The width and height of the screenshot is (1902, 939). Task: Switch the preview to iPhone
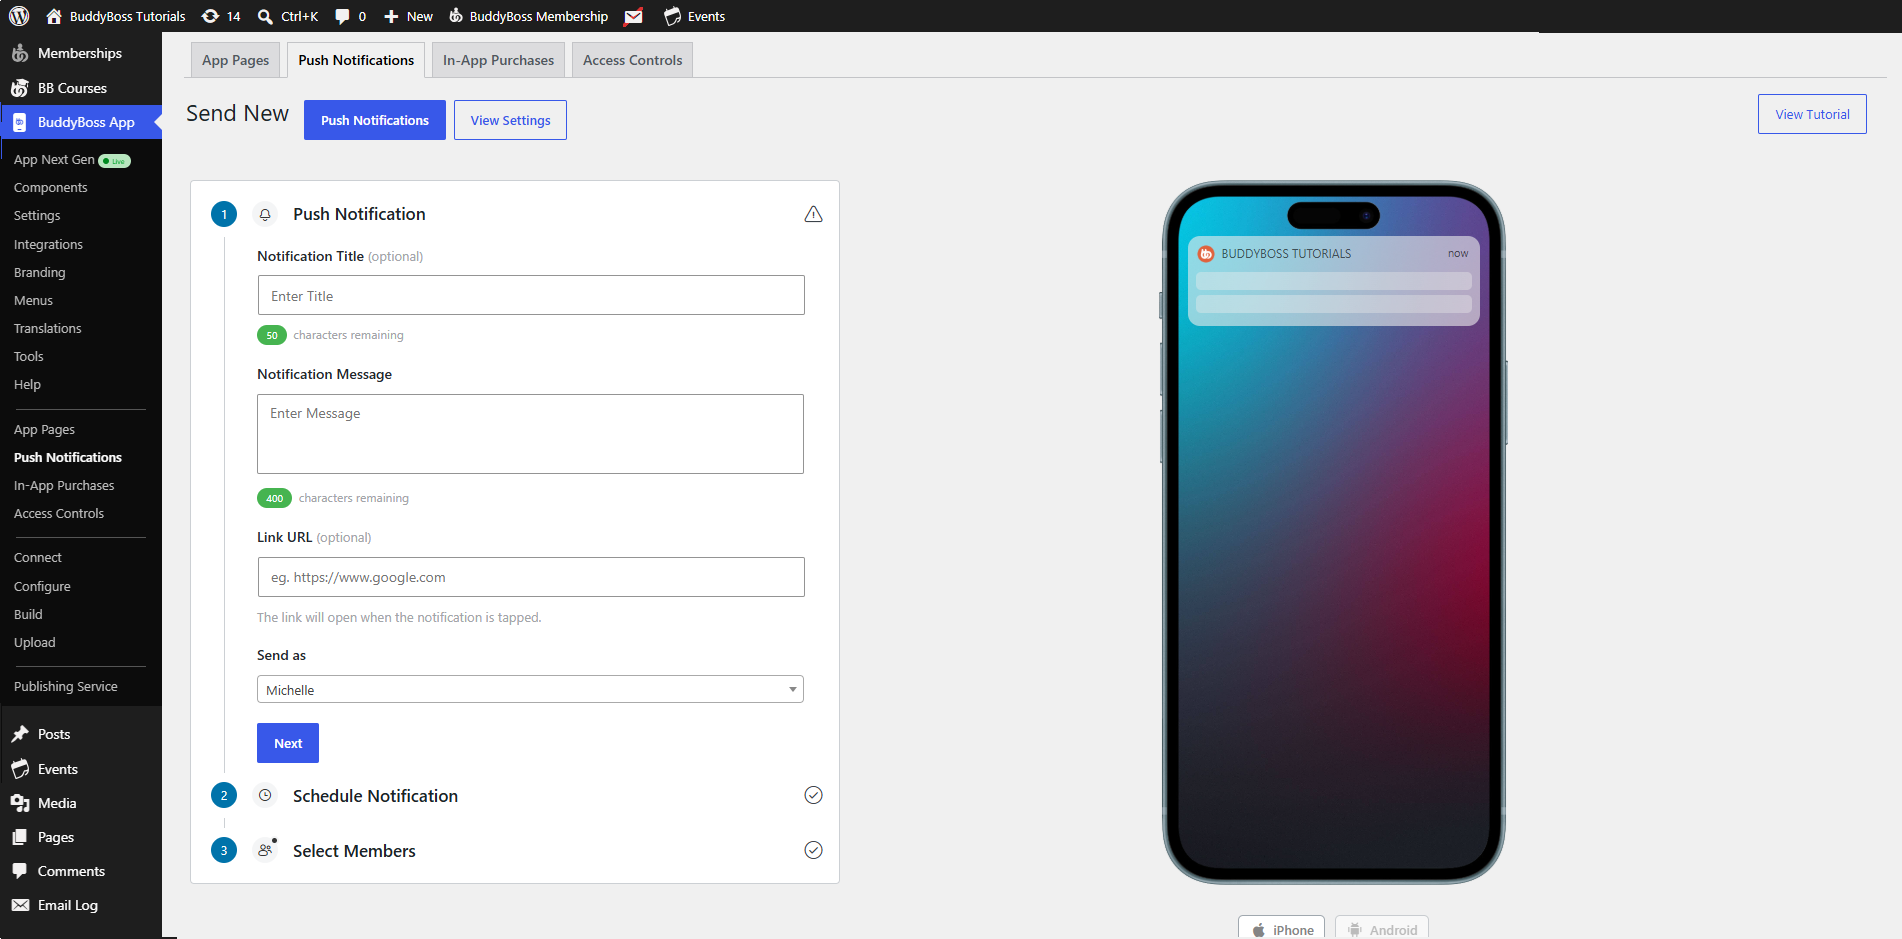click(x=1282, y=928)
